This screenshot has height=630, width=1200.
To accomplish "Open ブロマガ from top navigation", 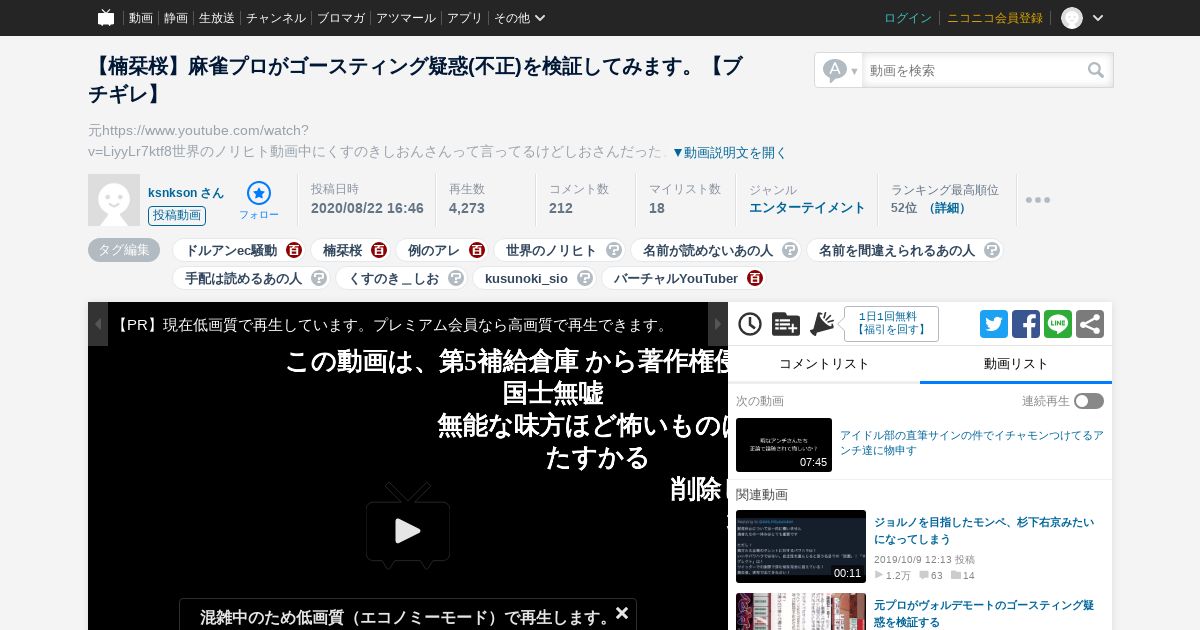I will [341, 18].
